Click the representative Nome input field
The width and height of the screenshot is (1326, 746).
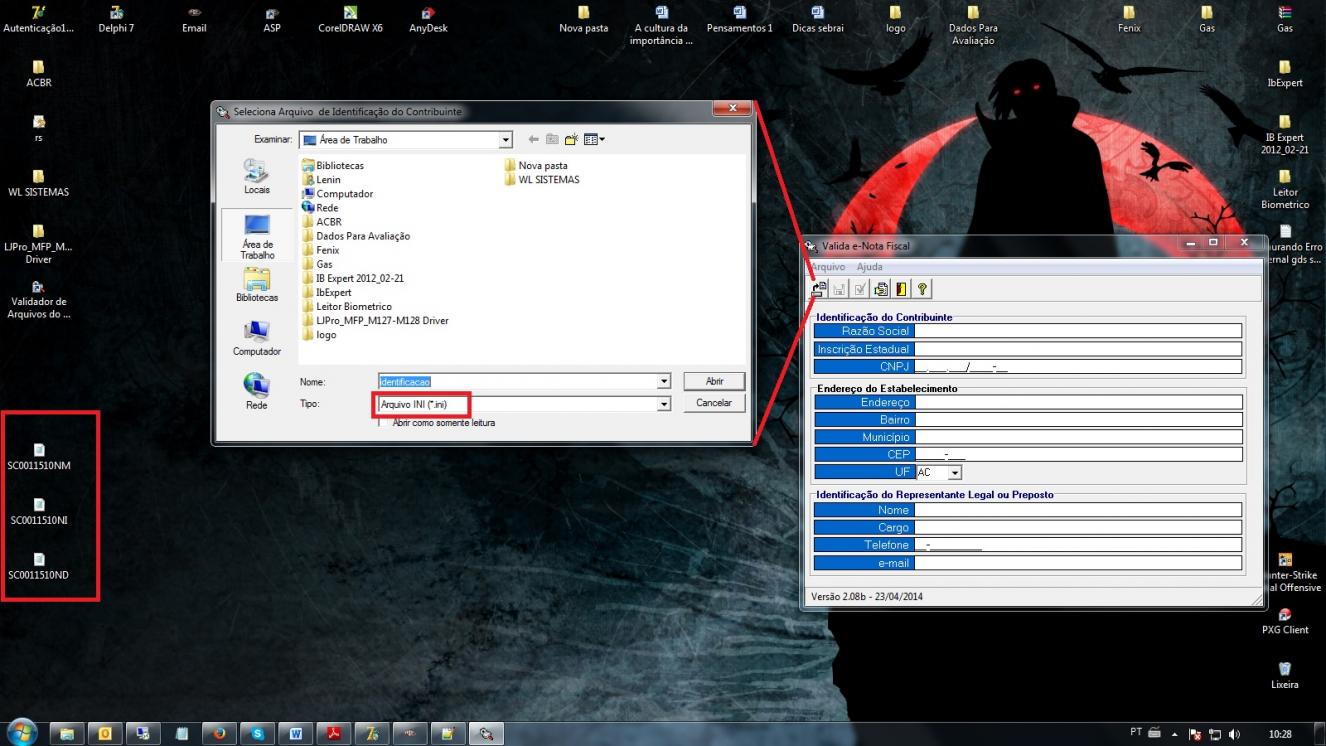[1078, 510]
